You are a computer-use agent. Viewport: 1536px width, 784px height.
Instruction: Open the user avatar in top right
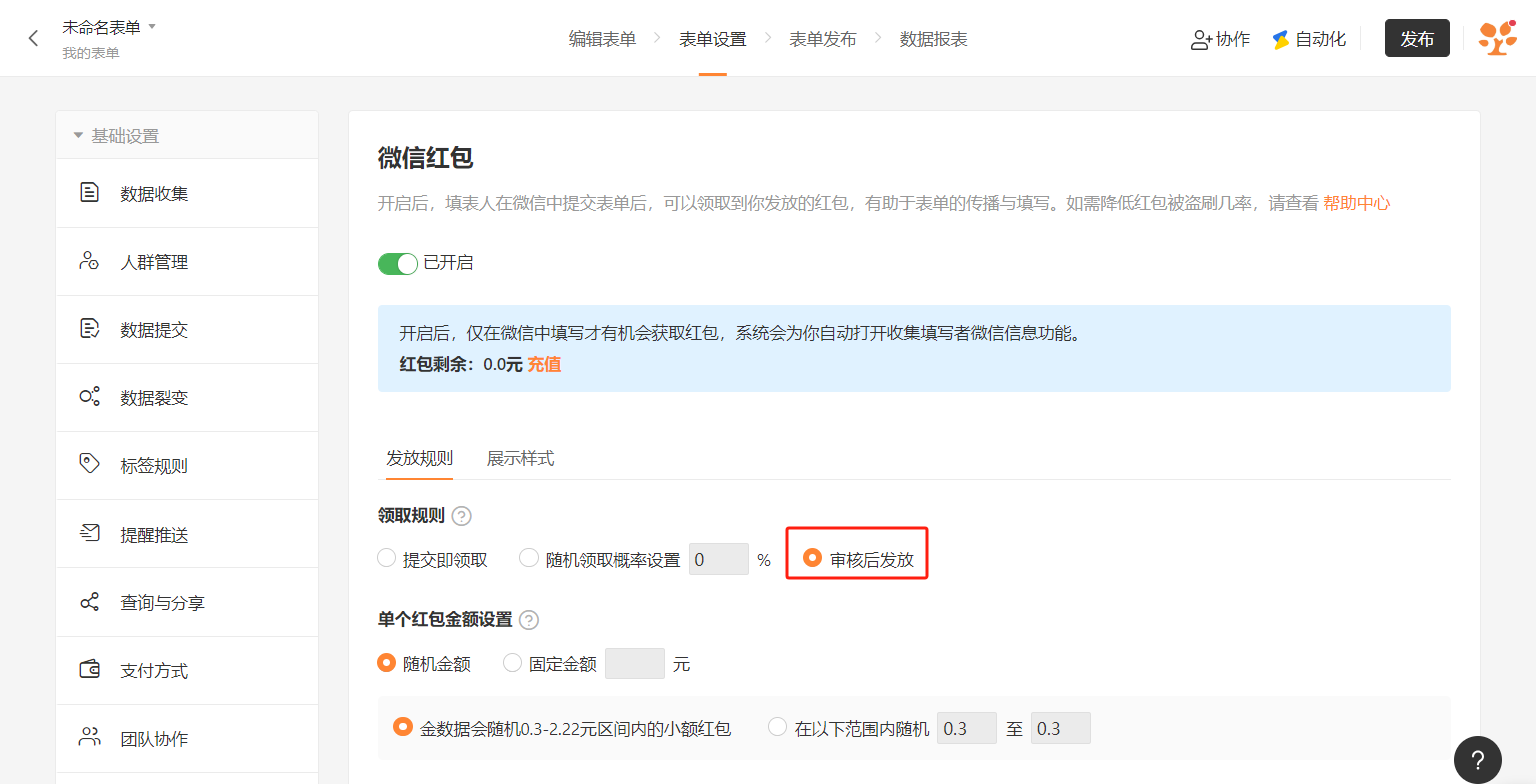pos(1497,38)
